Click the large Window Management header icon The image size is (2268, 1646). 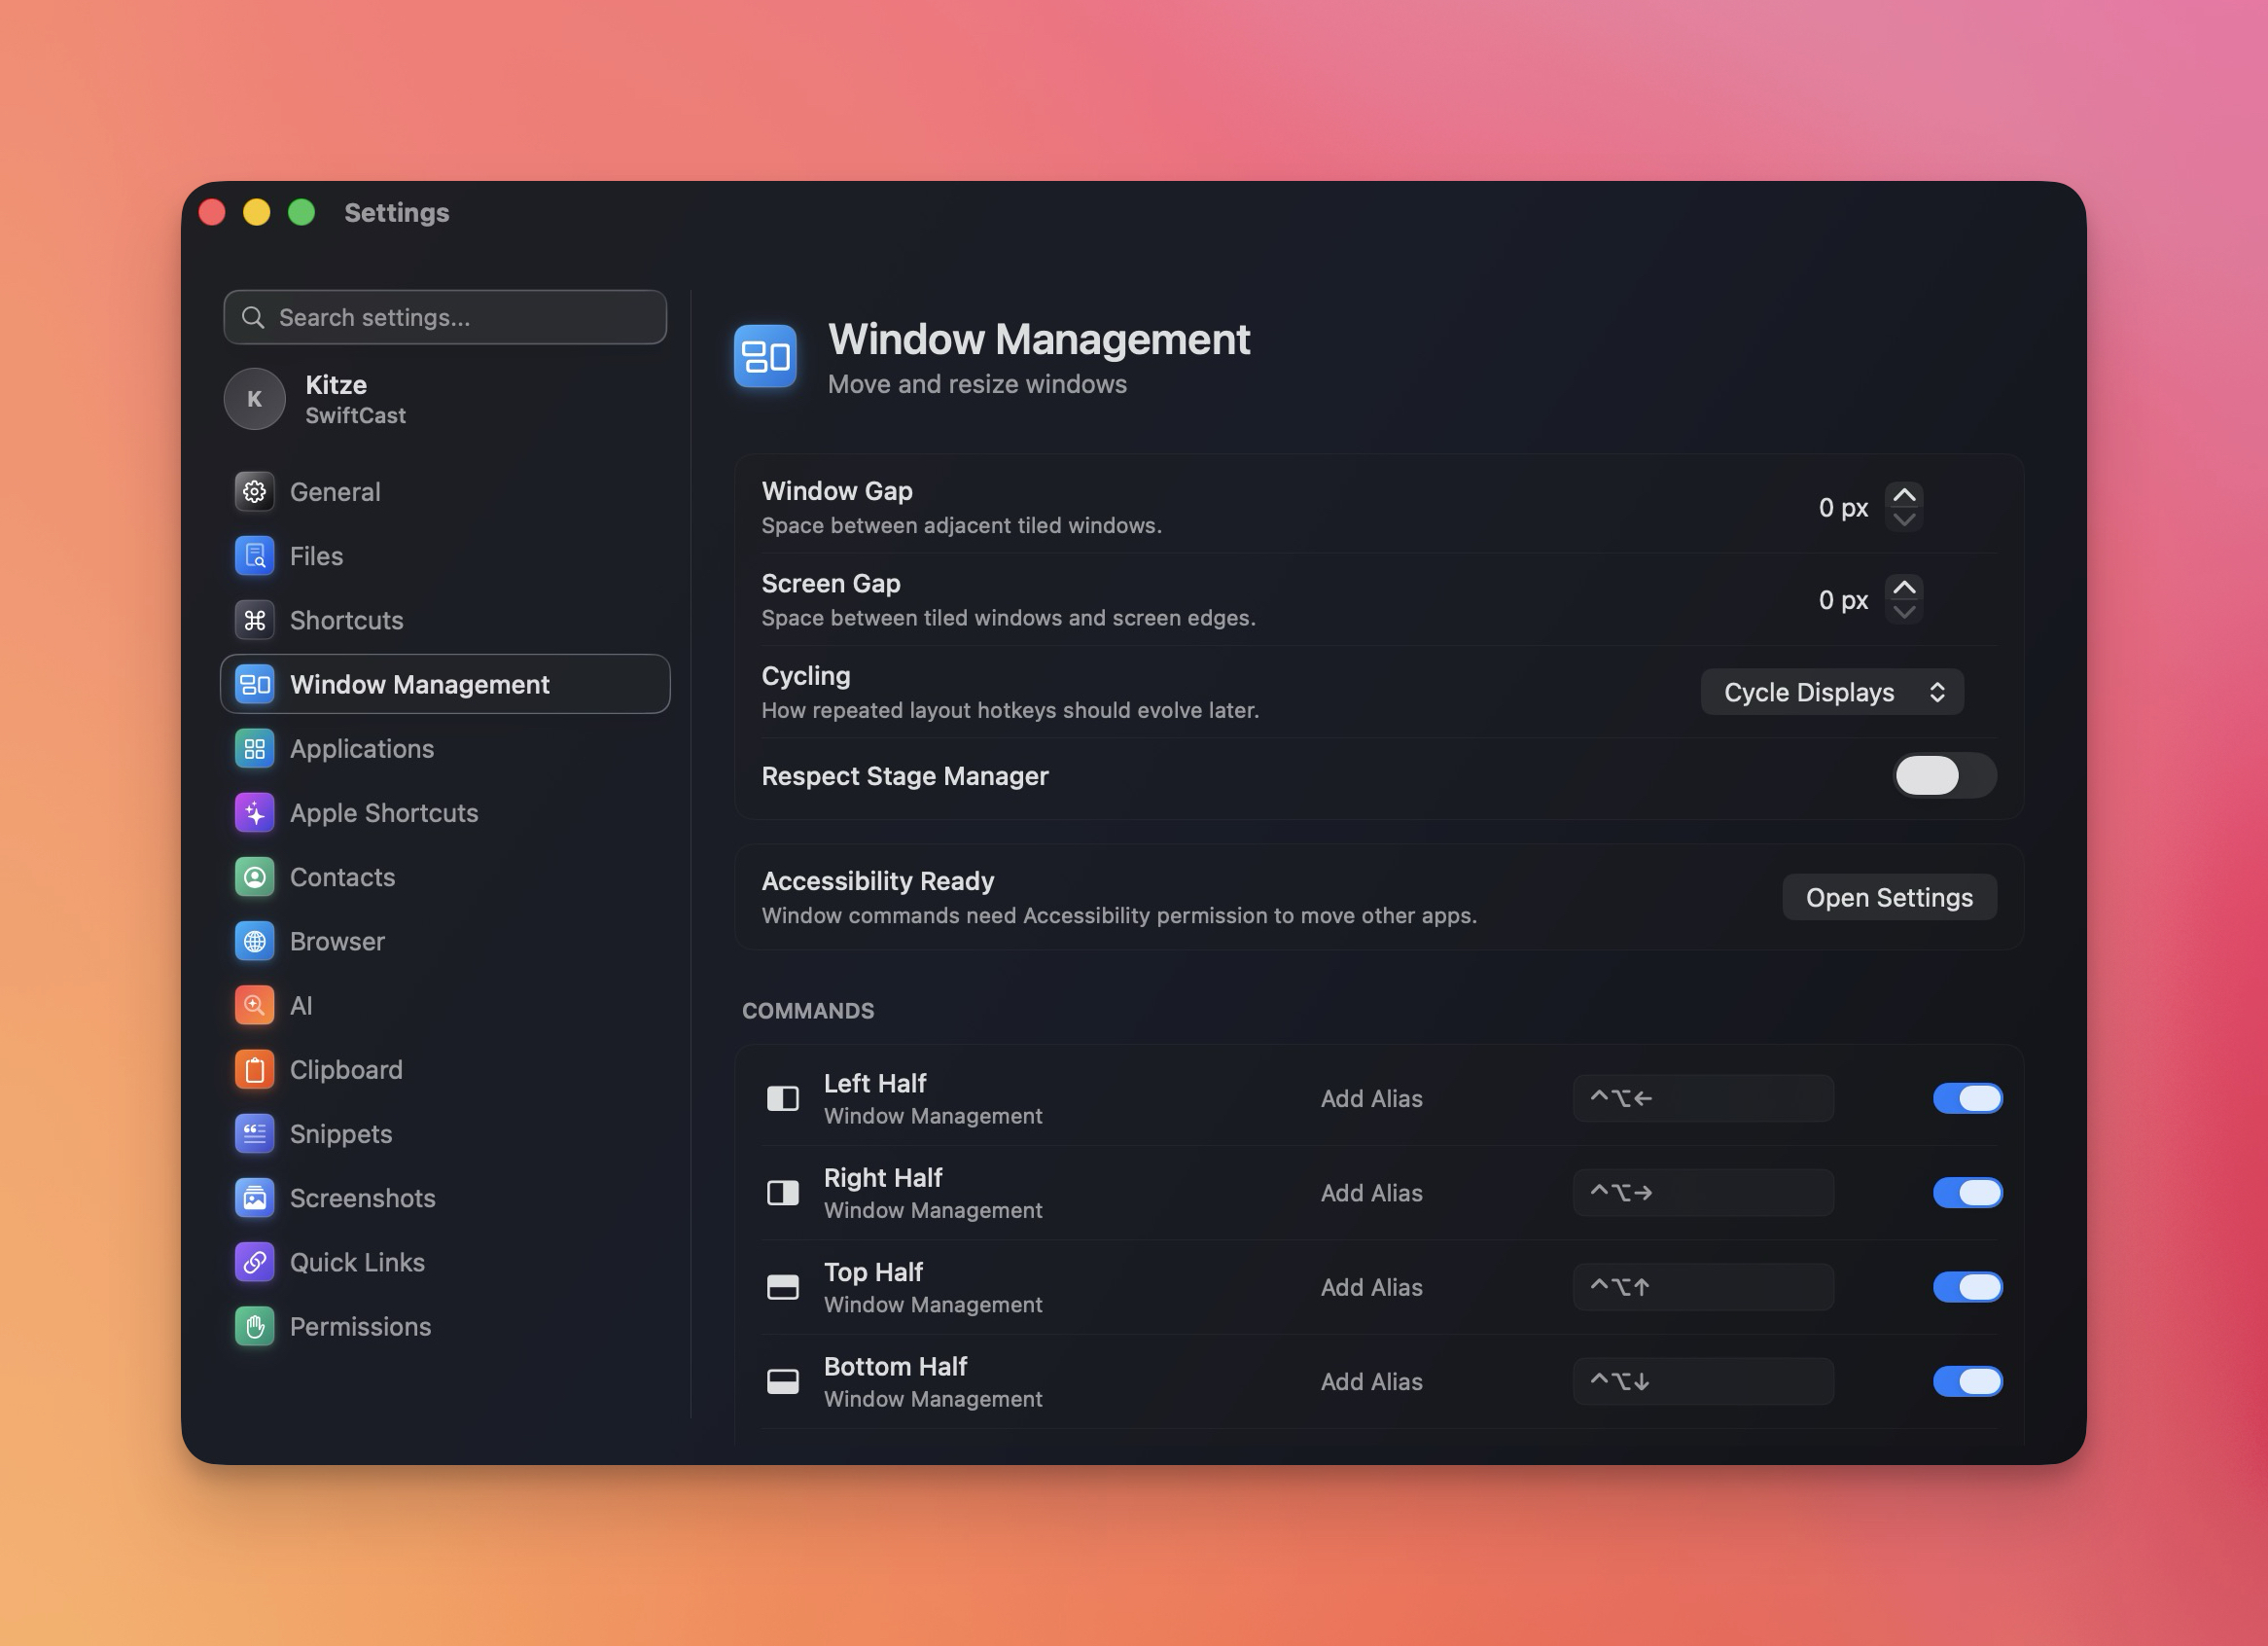pos(765,355)
